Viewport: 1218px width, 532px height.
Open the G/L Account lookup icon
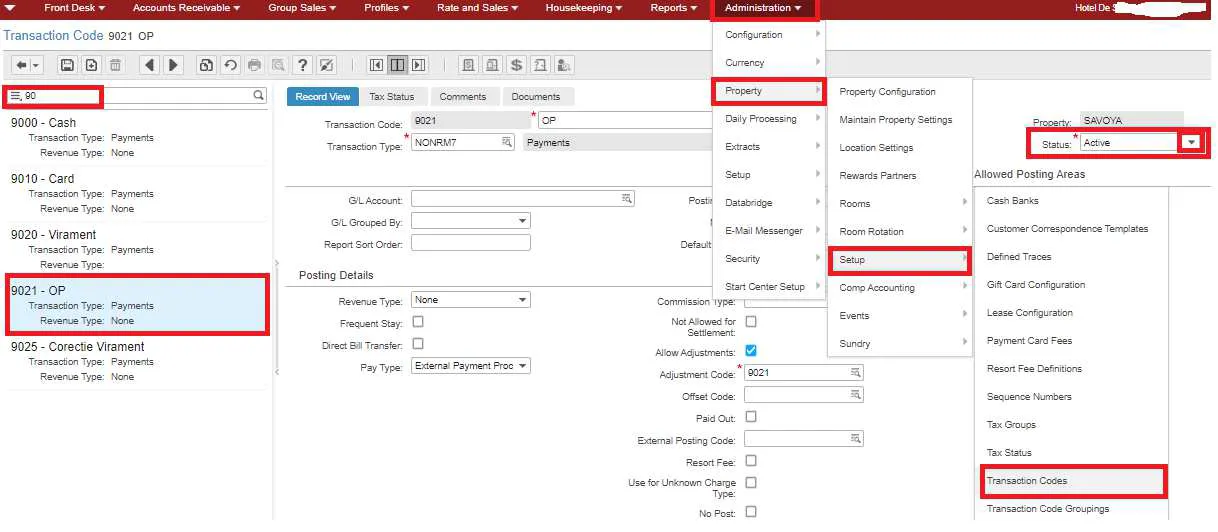pyautogui.click(x=627, y=199)
